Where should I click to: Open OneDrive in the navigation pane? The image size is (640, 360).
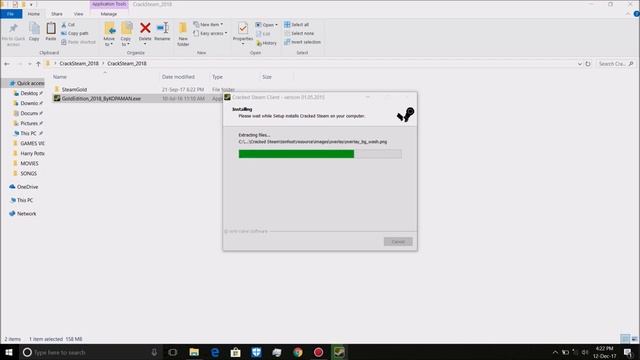(24, 187)
